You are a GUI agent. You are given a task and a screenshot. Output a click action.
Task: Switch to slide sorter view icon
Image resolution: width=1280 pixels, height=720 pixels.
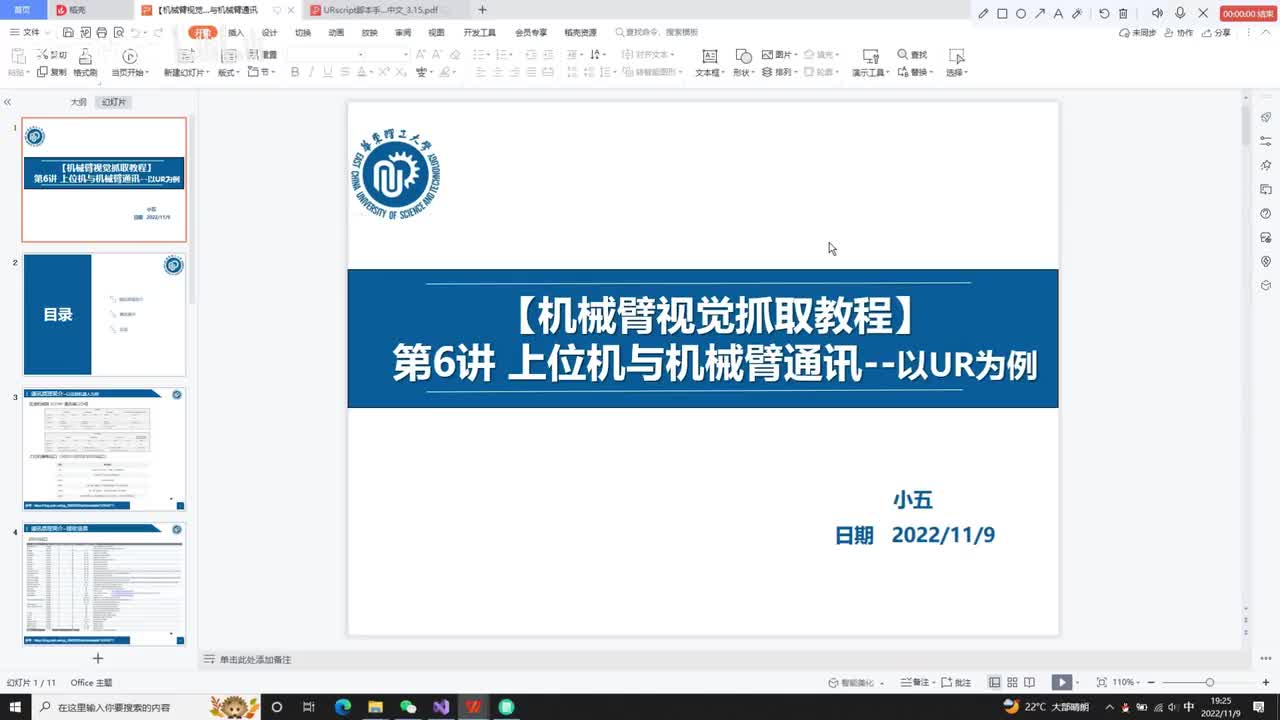(x=1012, y=682)
